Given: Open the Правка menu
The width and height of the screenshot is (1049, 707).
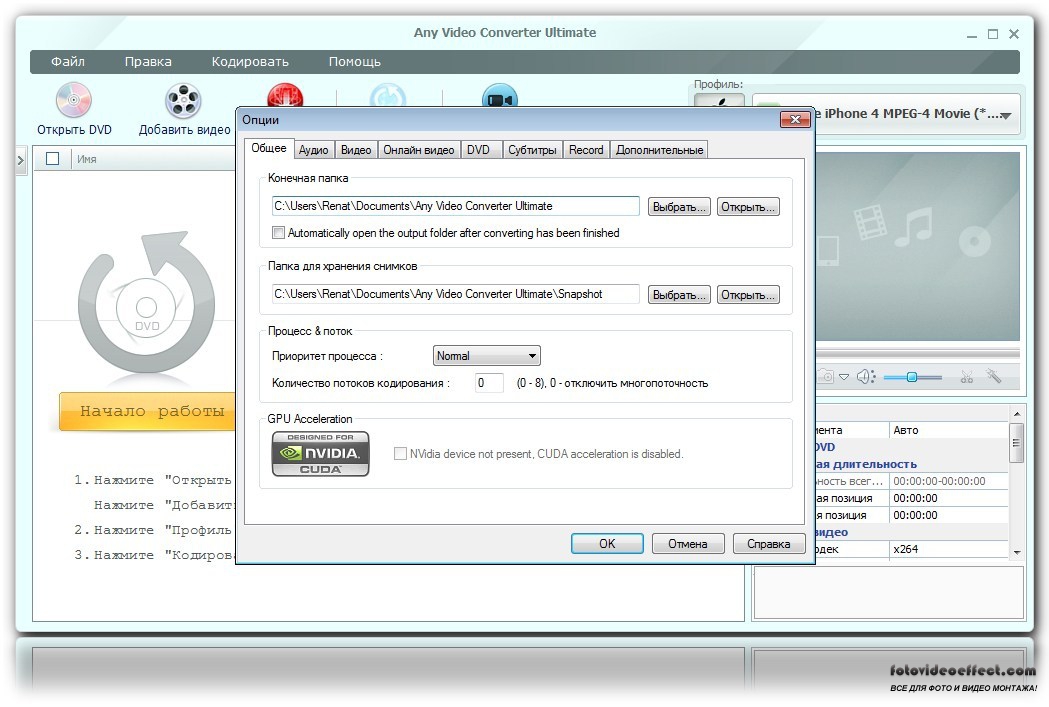Looking at the screenshot, I should click(148, 62).
